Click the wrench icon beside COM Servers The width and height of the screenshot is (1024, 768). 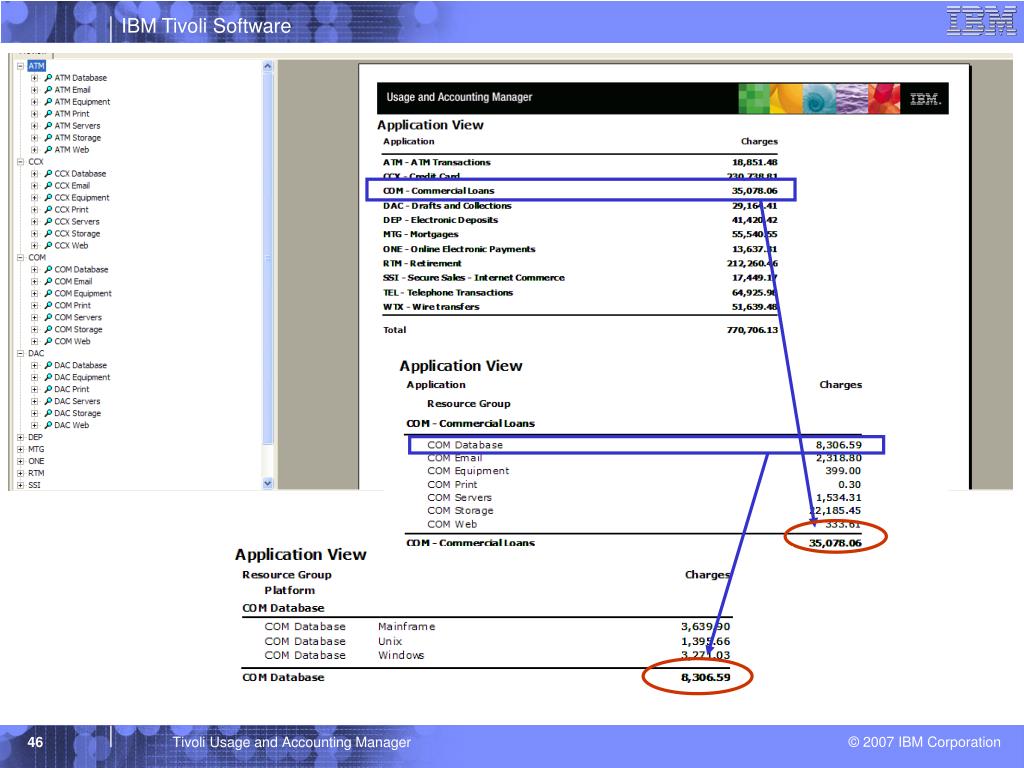click(x=48, y=317)
